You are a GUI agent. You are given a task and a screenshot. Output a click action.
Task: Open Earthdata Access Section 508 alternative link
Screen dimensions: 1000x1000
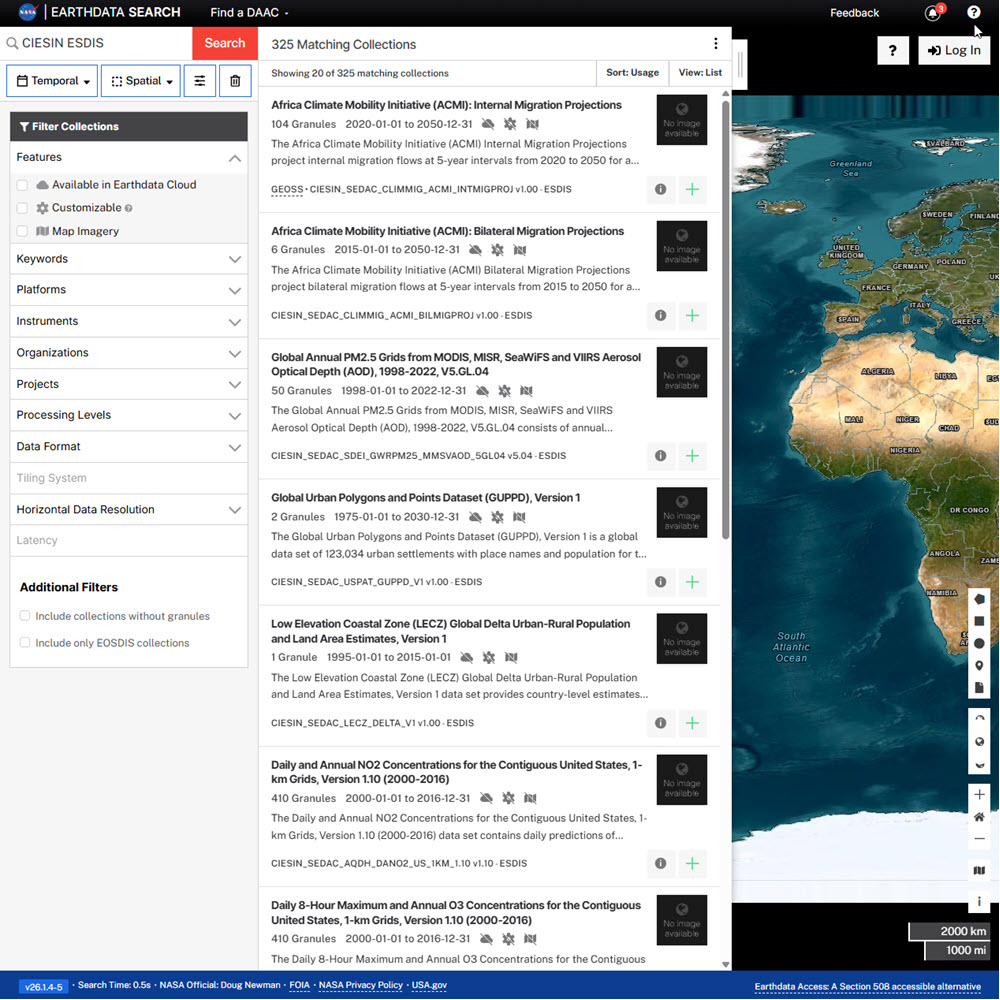[867, 987]
